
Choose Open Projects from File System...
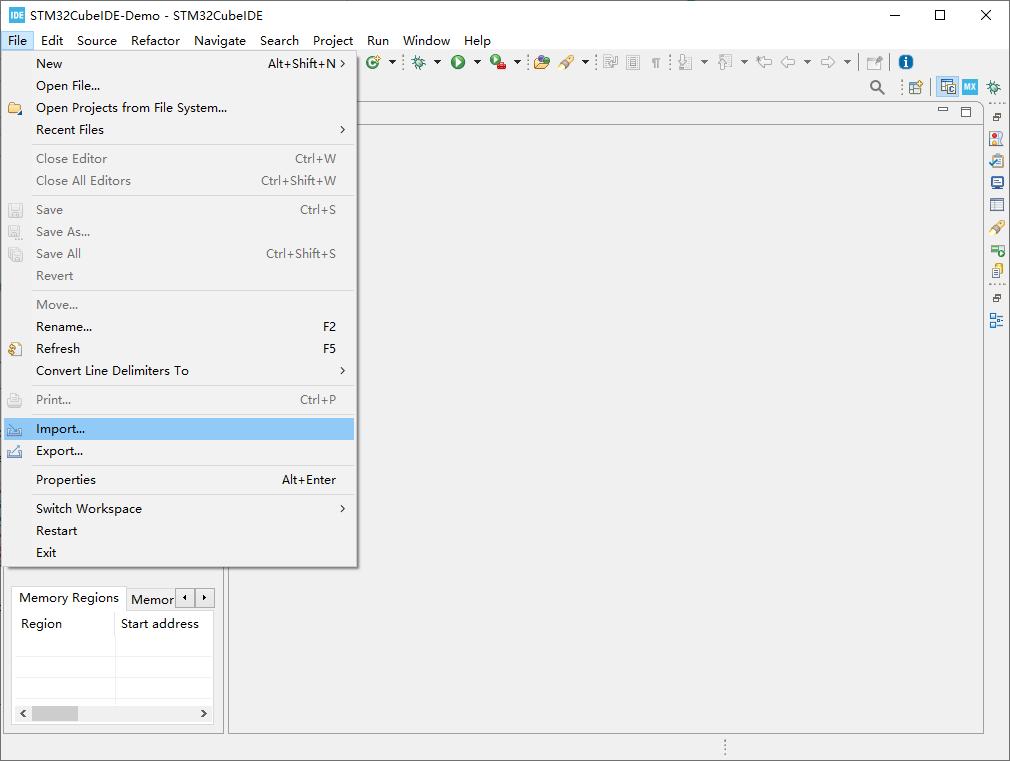coord(131,108)
